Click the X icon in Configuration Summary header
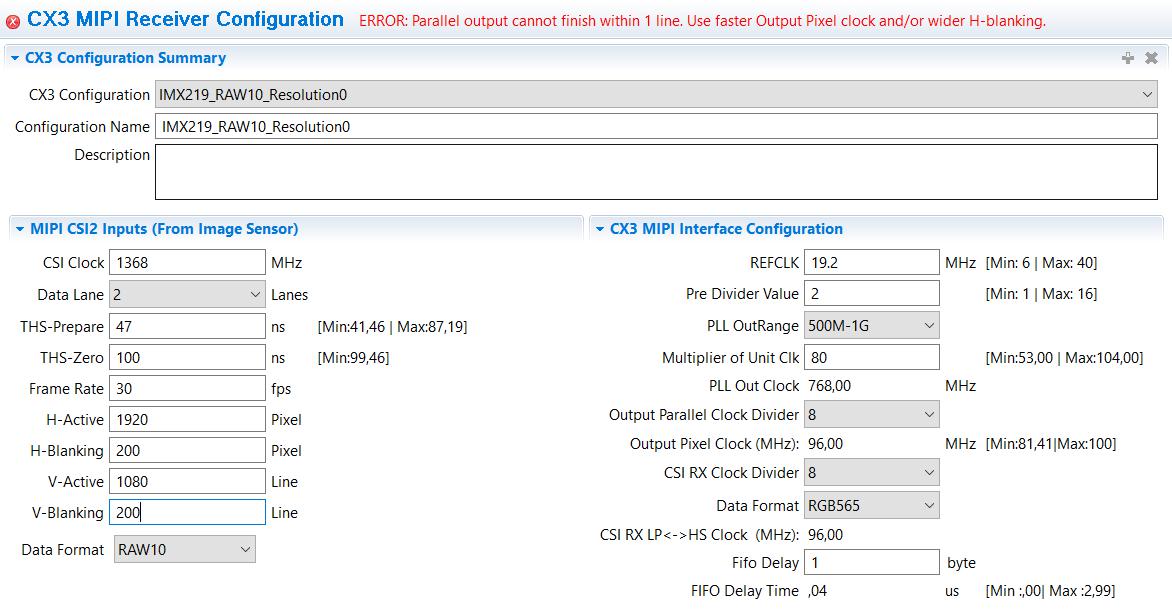This screenshot has width=1172, height=614. [1151, 58]
